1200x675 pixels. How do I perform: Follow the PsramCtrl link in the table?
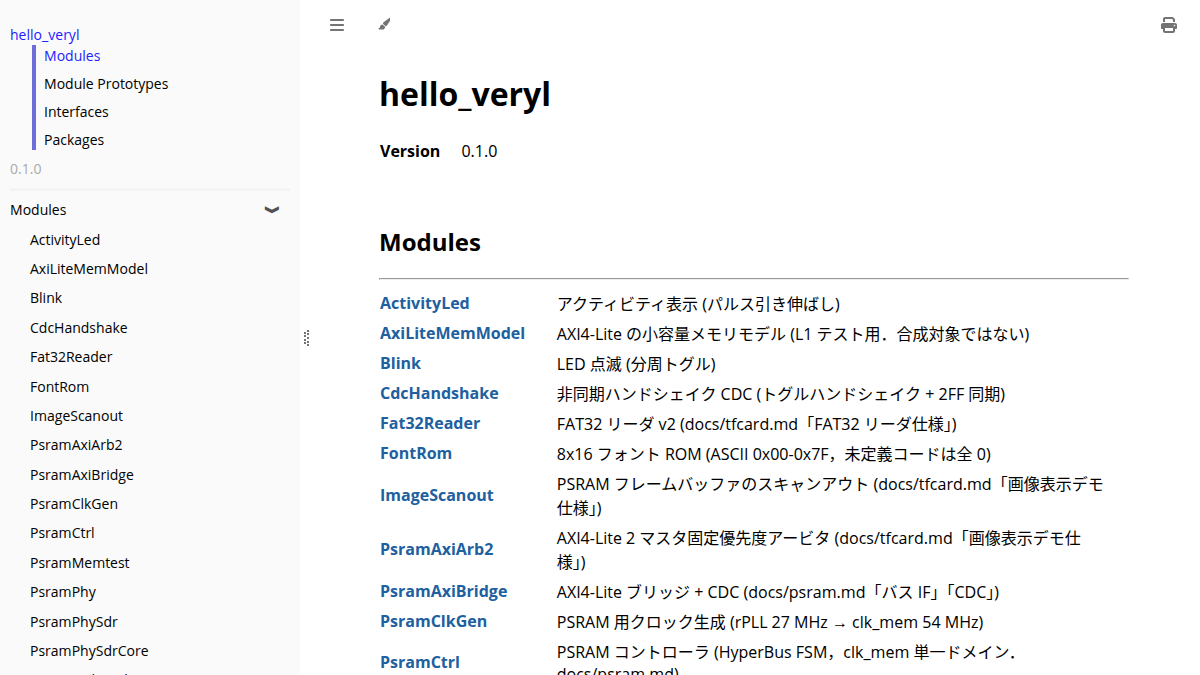click(420, 662)
